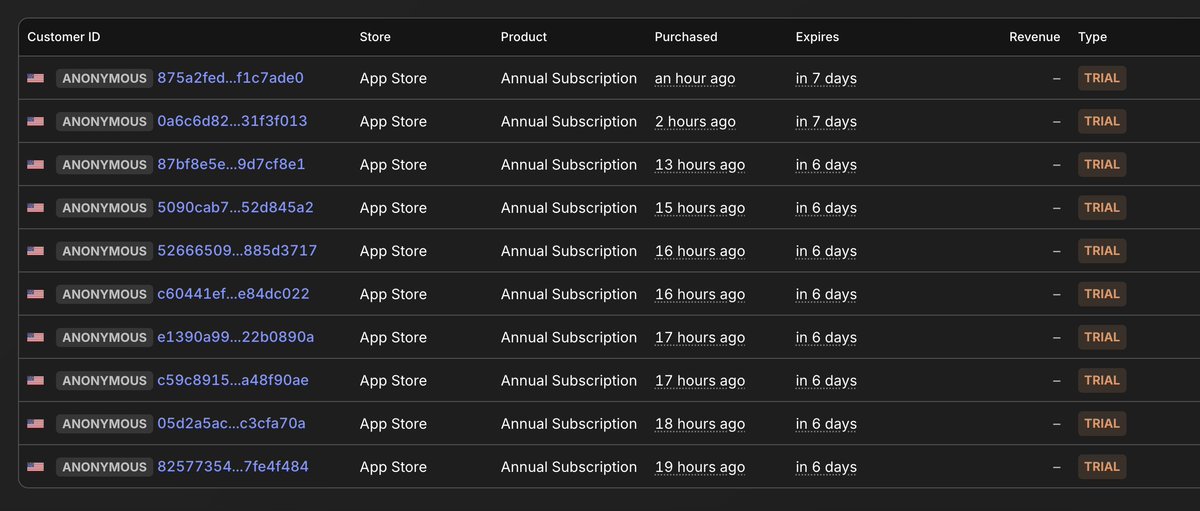Click US flag icon for c60441ef row
Image resolution: width=1200 pixels, height=511 pixels.
(x=35, y=293)
